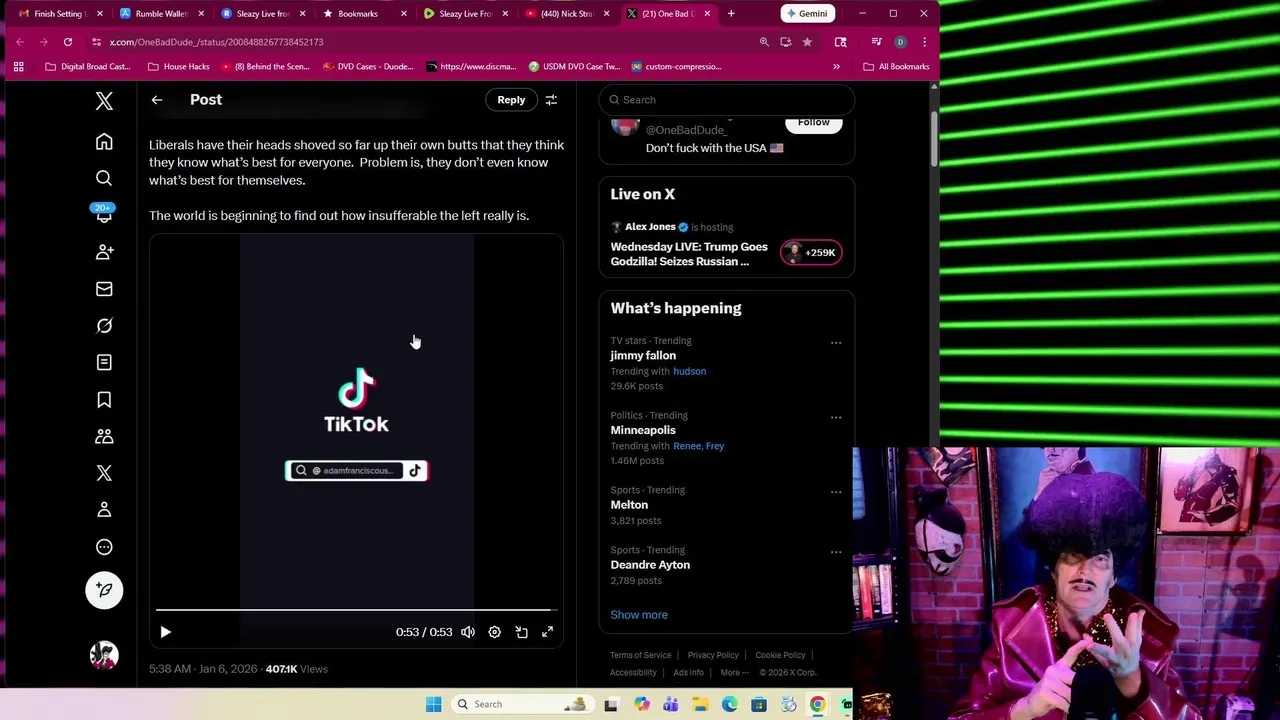Open options for Minneapolis trend
Screen dimensions: 1280x720
[x=836, y=418]
